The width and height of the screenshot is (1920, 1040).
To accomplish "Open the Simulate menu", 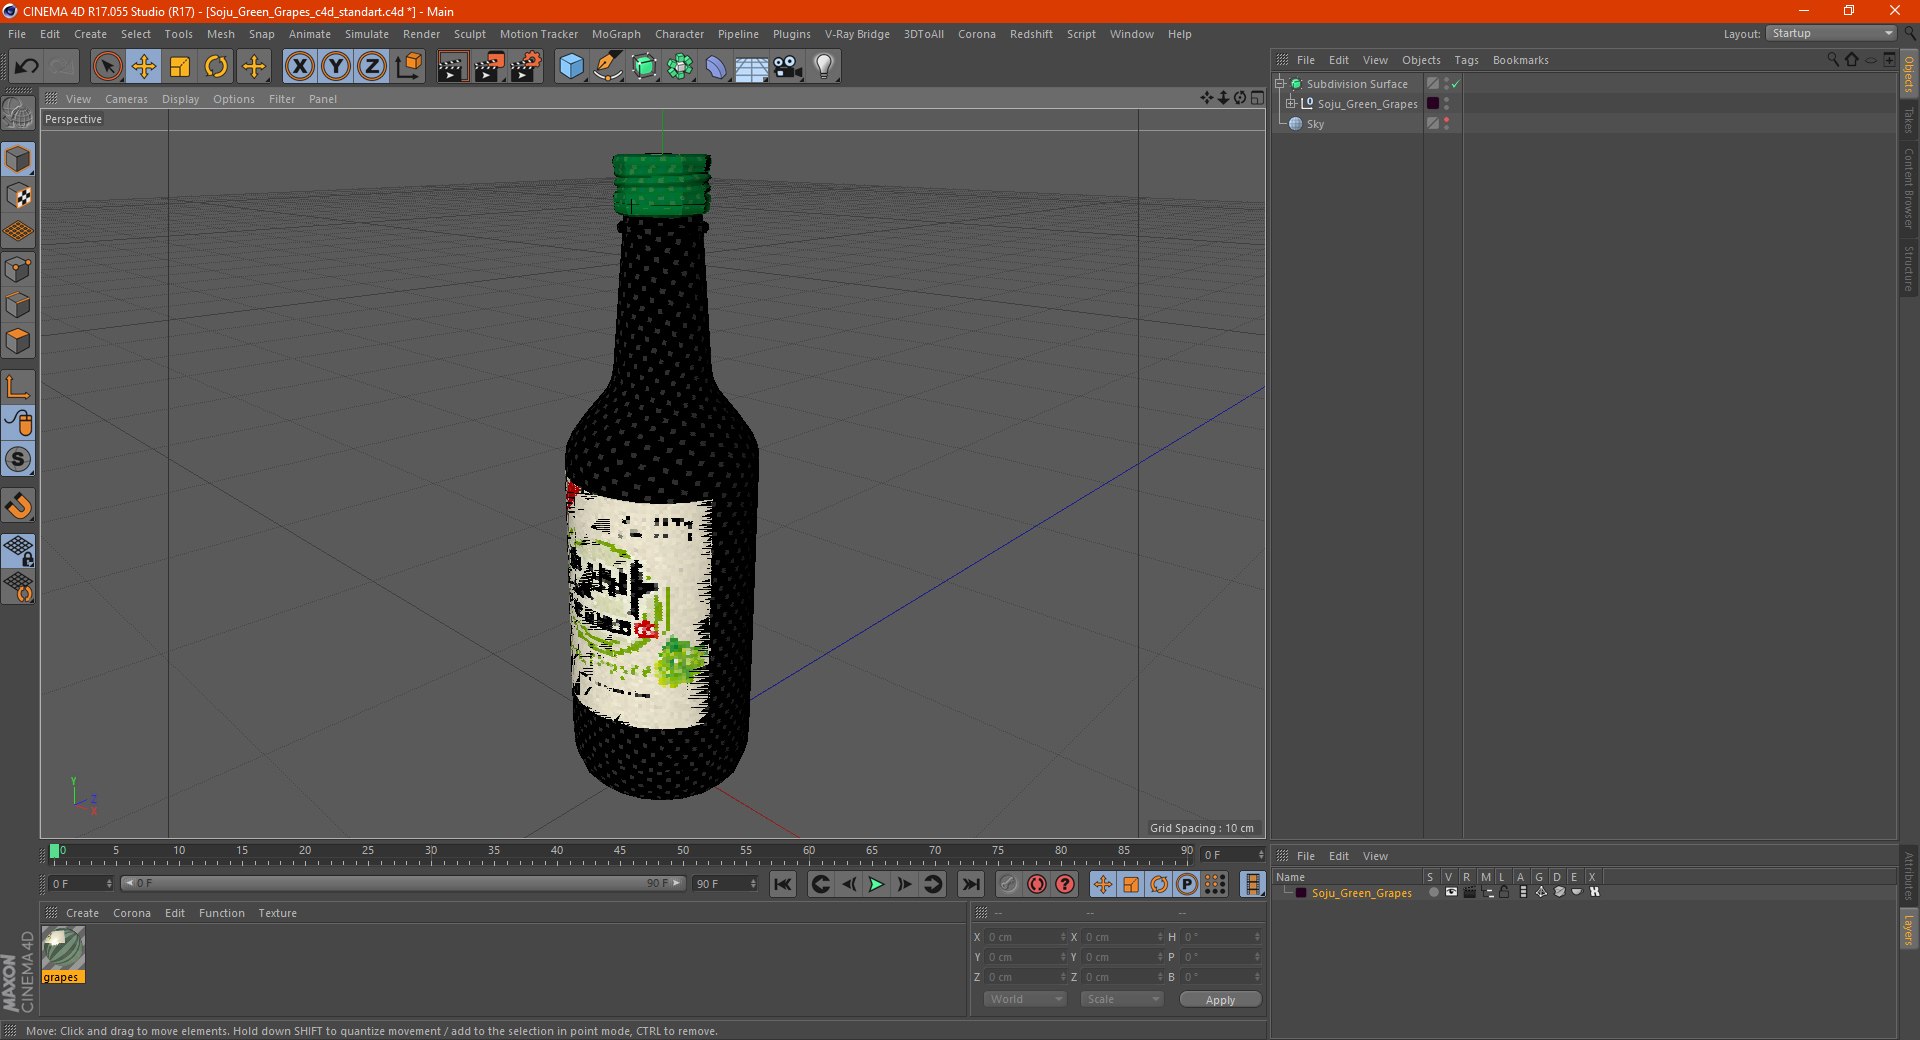I will (x=367, y=34).
